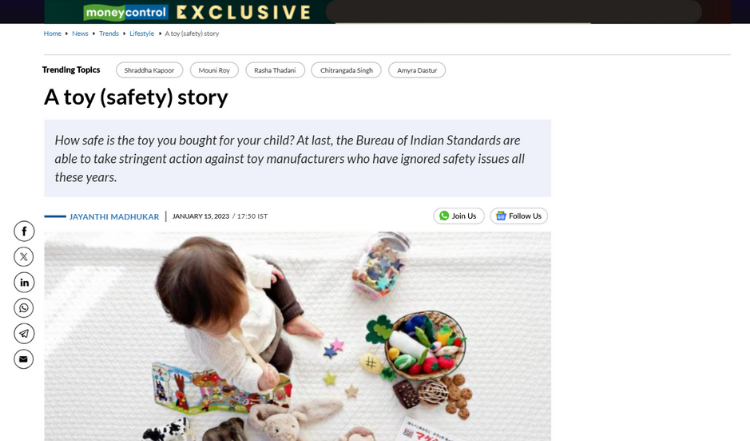
Task: Share article on LinkedIn icon
Action: click(x=23, y=282)
